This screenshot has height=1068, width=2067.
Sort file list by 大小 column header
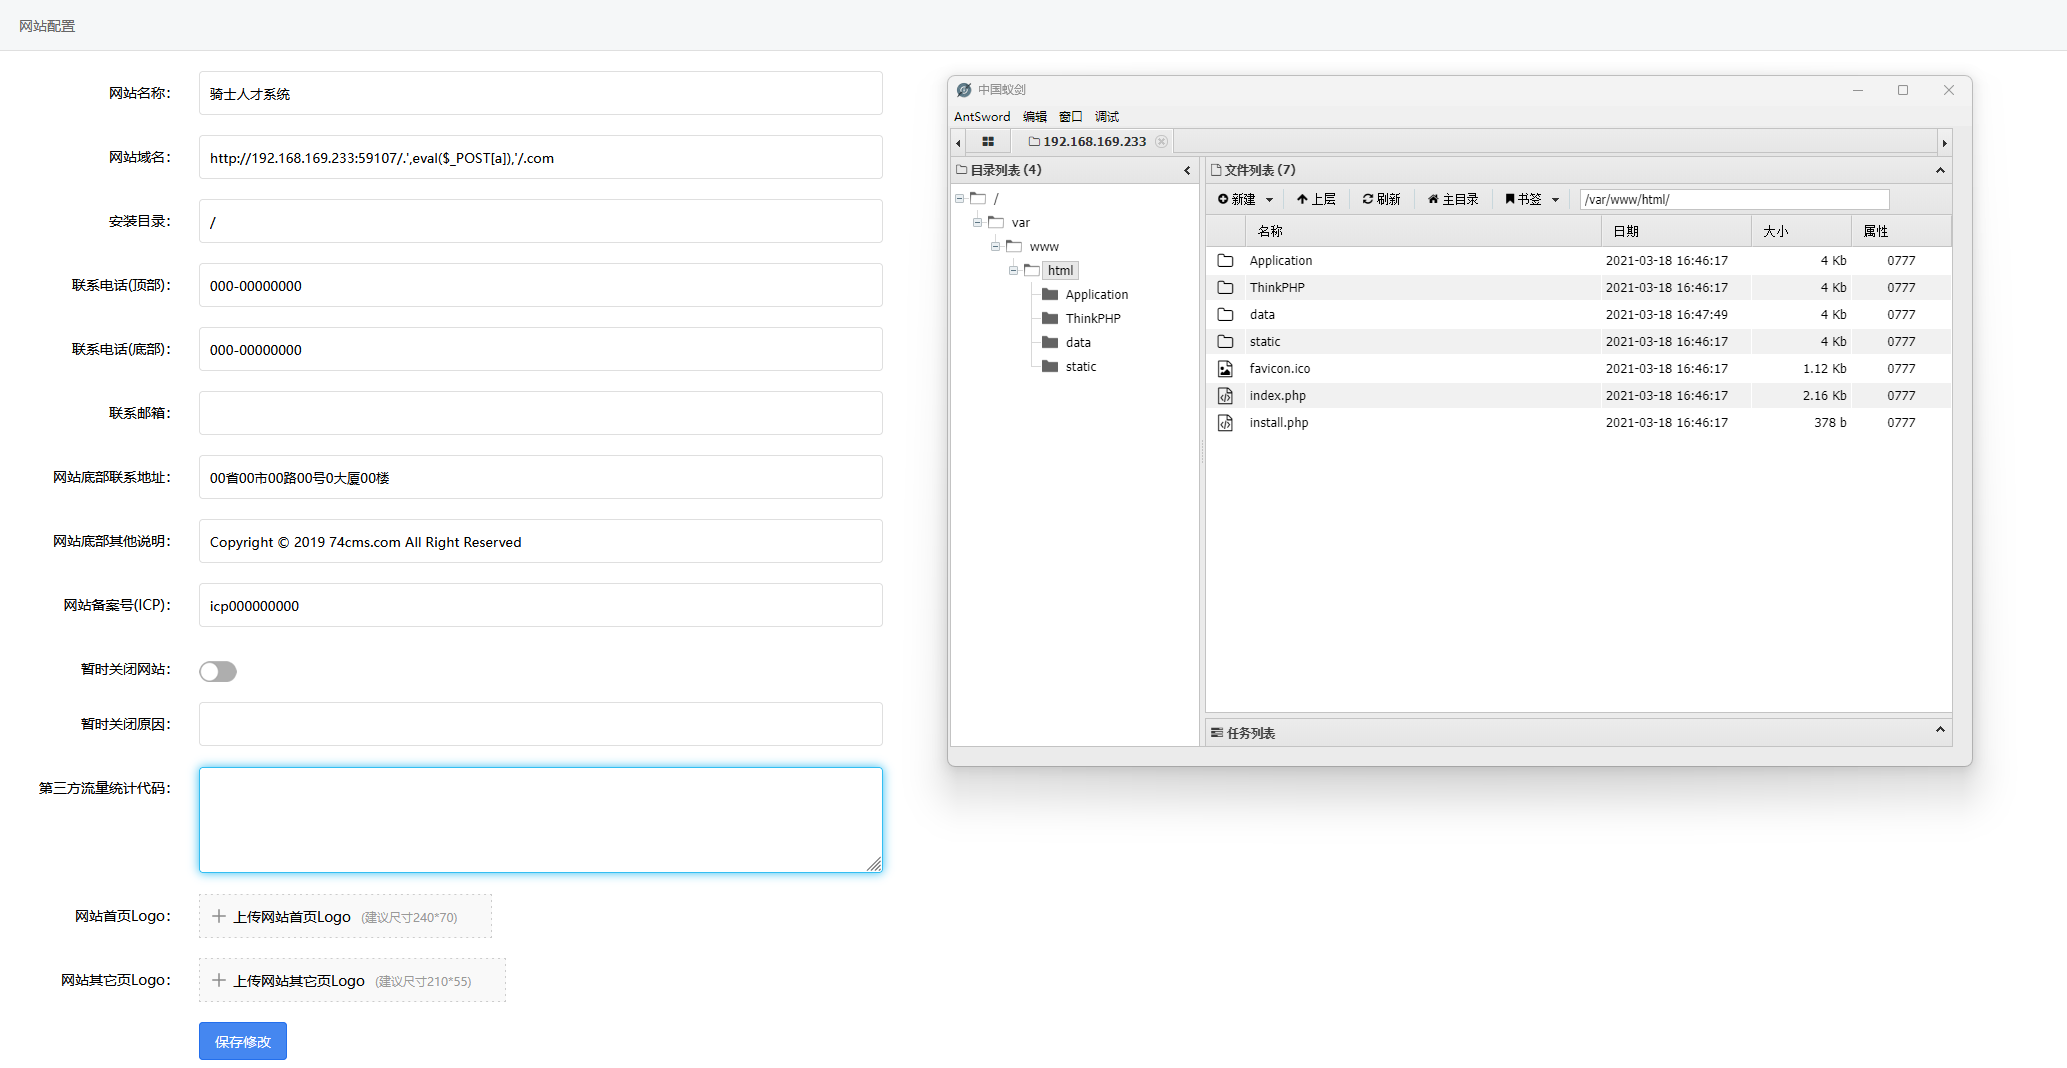point(1801,231)
